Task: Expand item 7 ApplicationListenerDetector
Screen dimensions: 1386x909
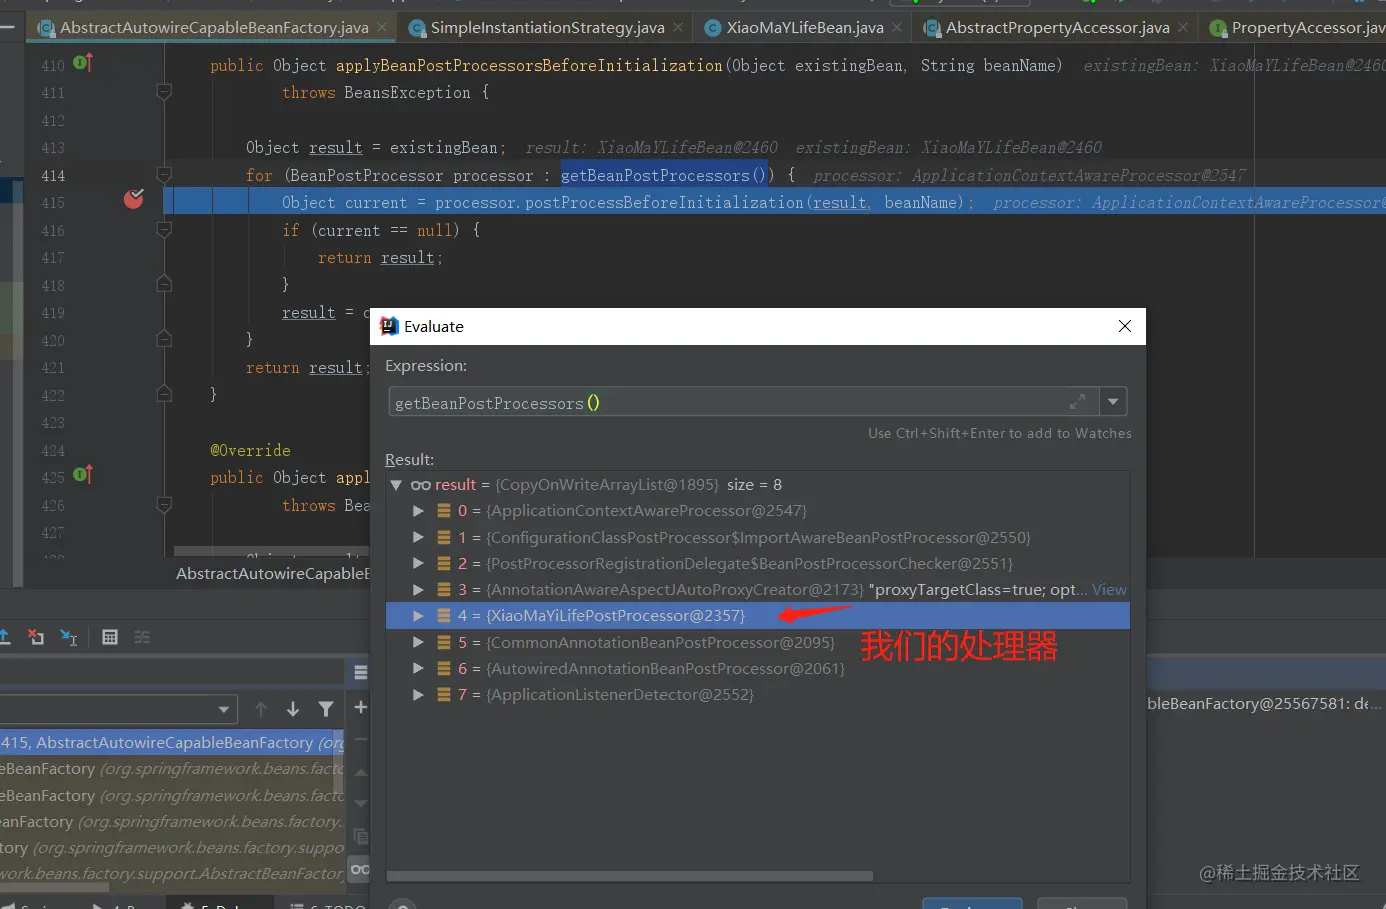Action: tap(418, 694)
